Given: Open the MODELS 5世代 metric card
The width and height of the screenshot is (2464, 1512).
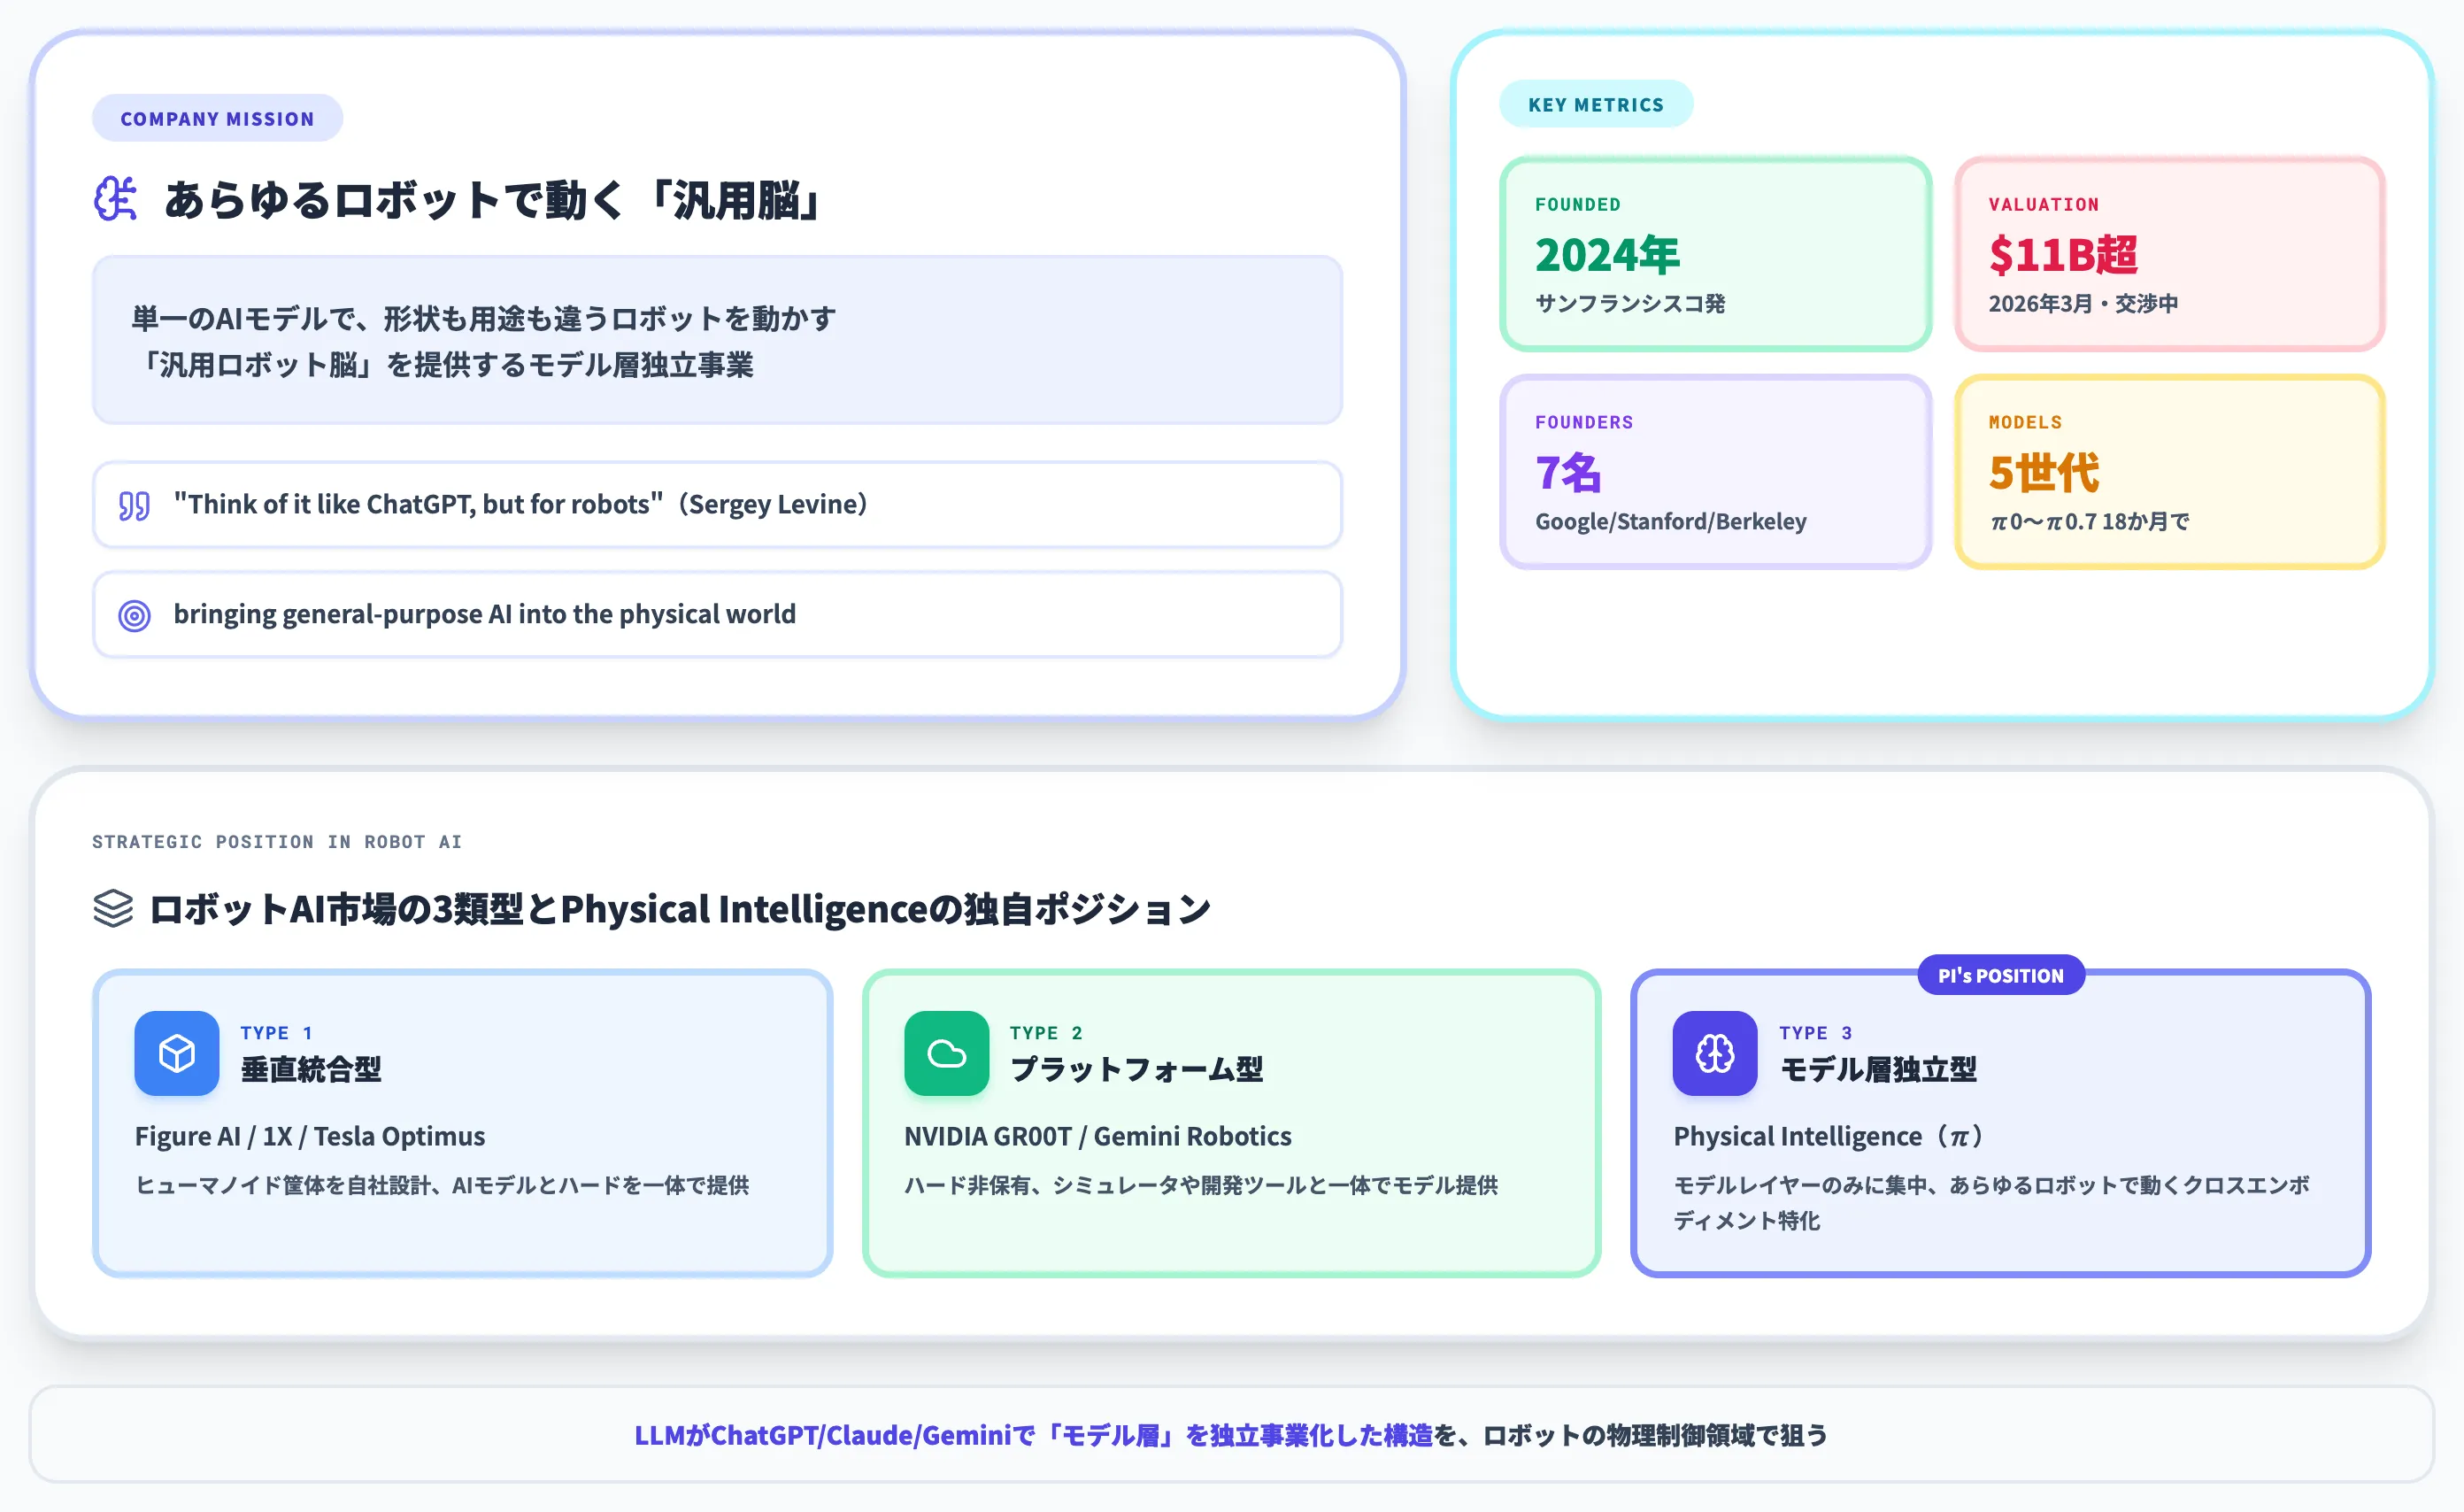Looking at the screenshot, I should point(2169,472).
